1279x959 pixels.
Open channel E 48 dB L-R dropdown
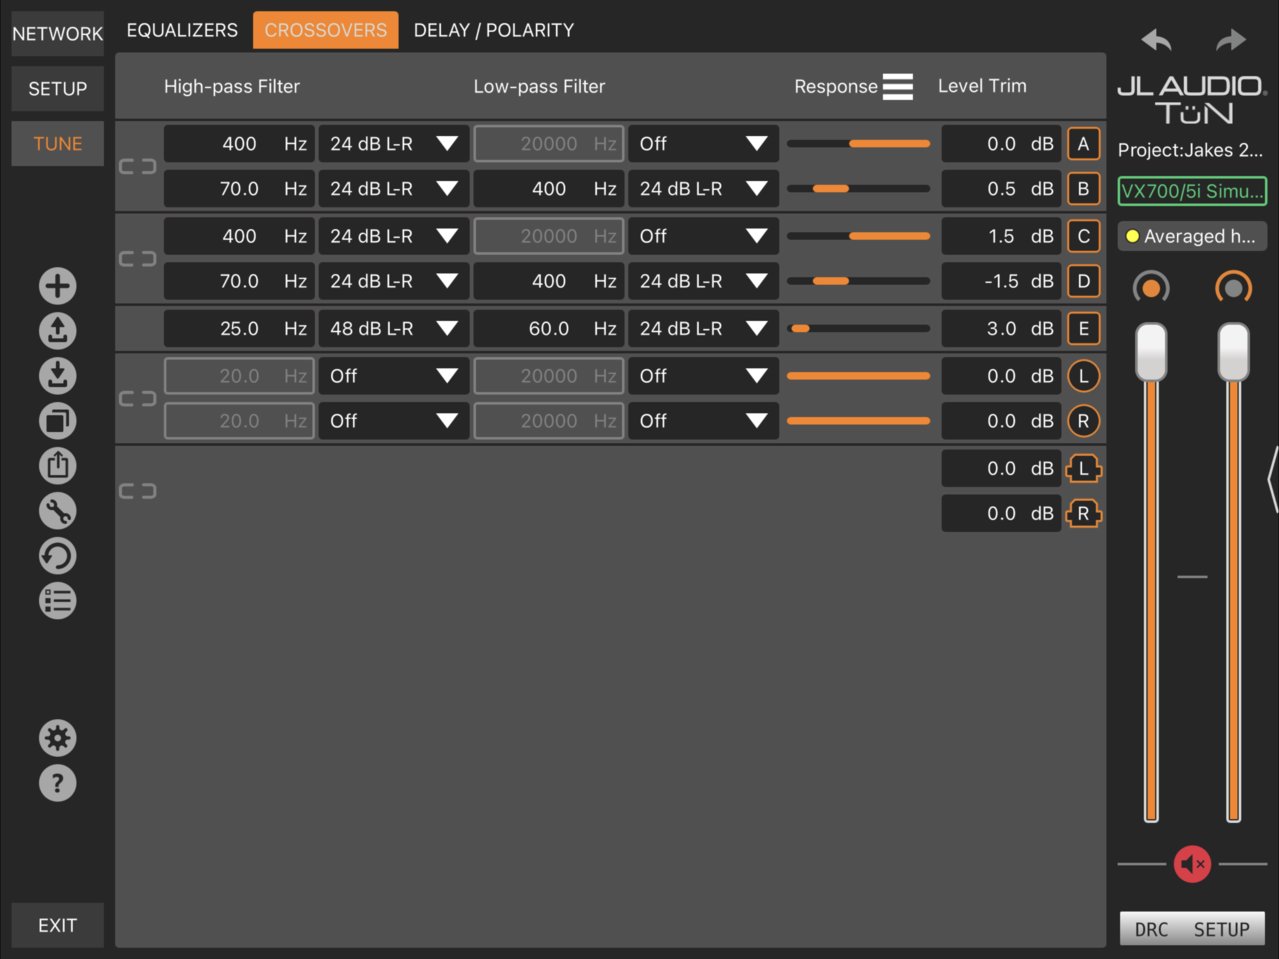393,328
